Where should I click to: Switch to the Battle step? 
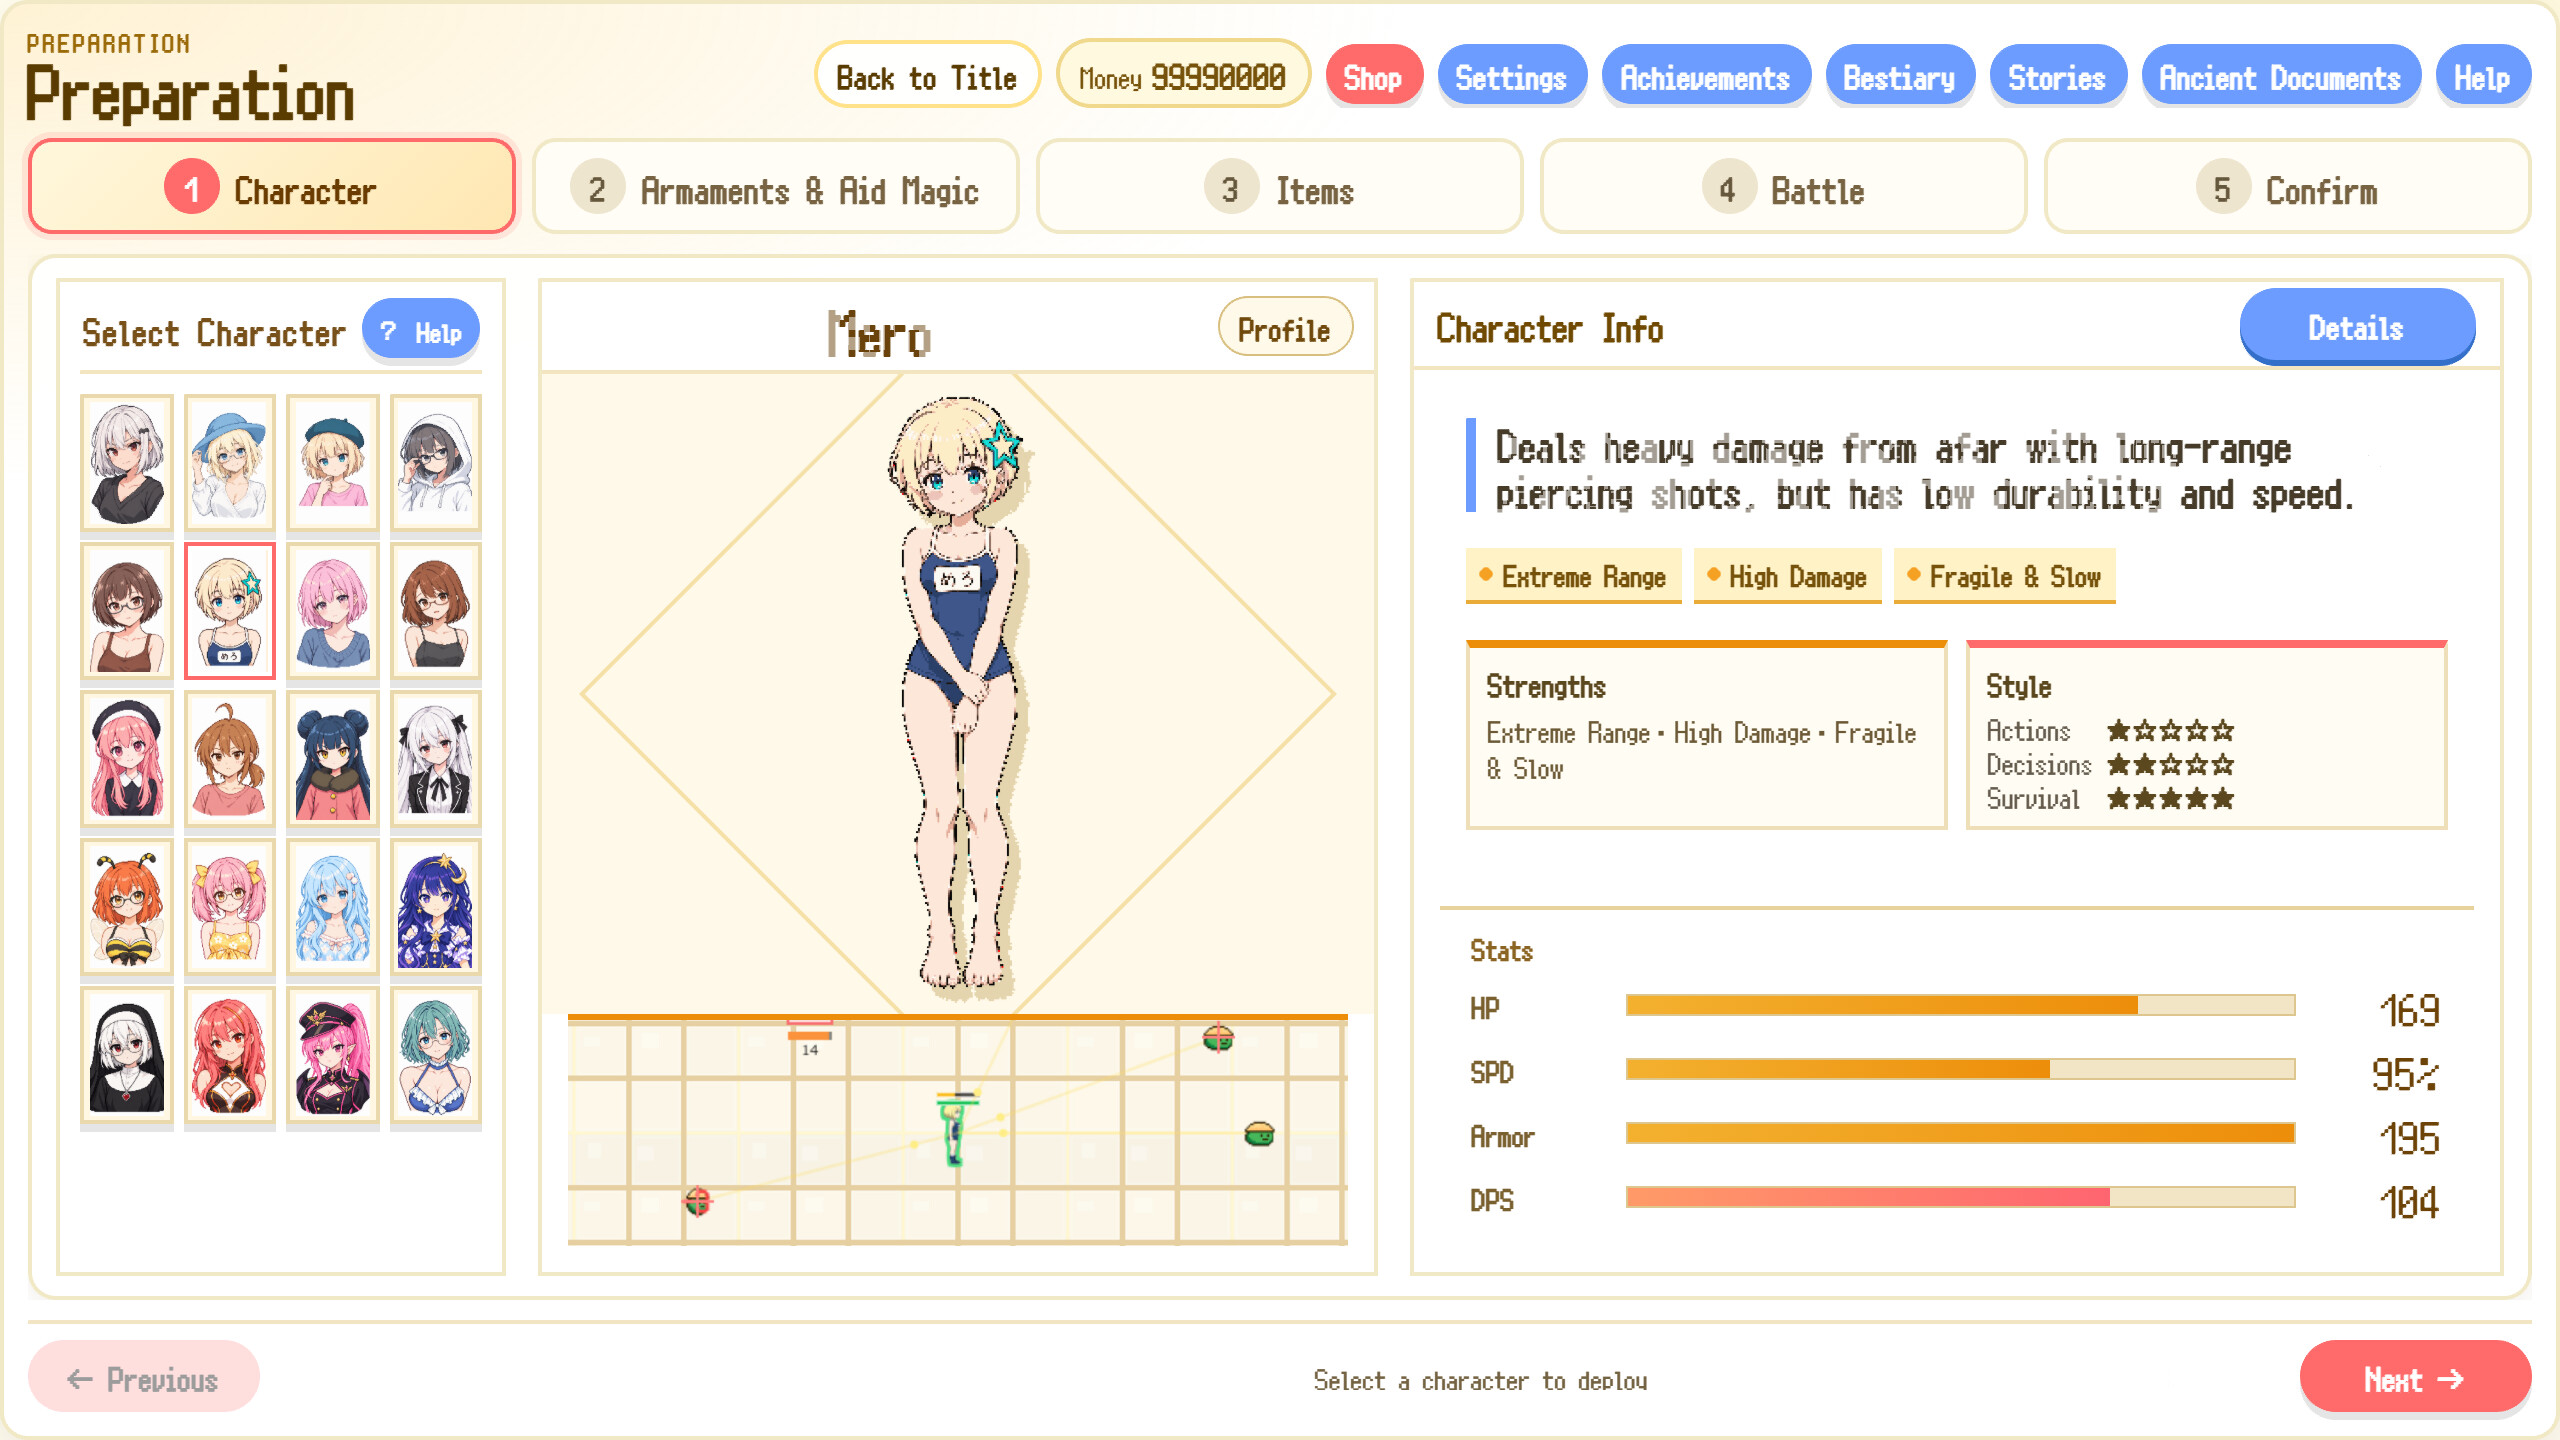(1784, 187)
